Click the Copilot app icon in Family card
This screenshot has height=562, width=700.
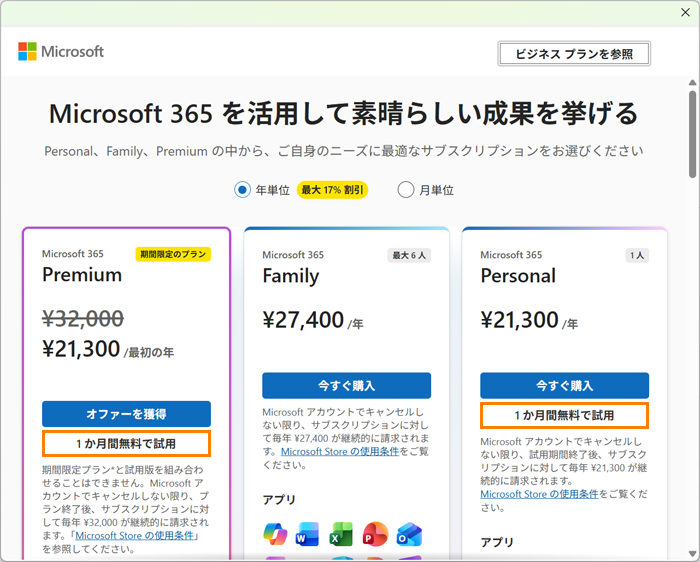click(x=275, y=534)
